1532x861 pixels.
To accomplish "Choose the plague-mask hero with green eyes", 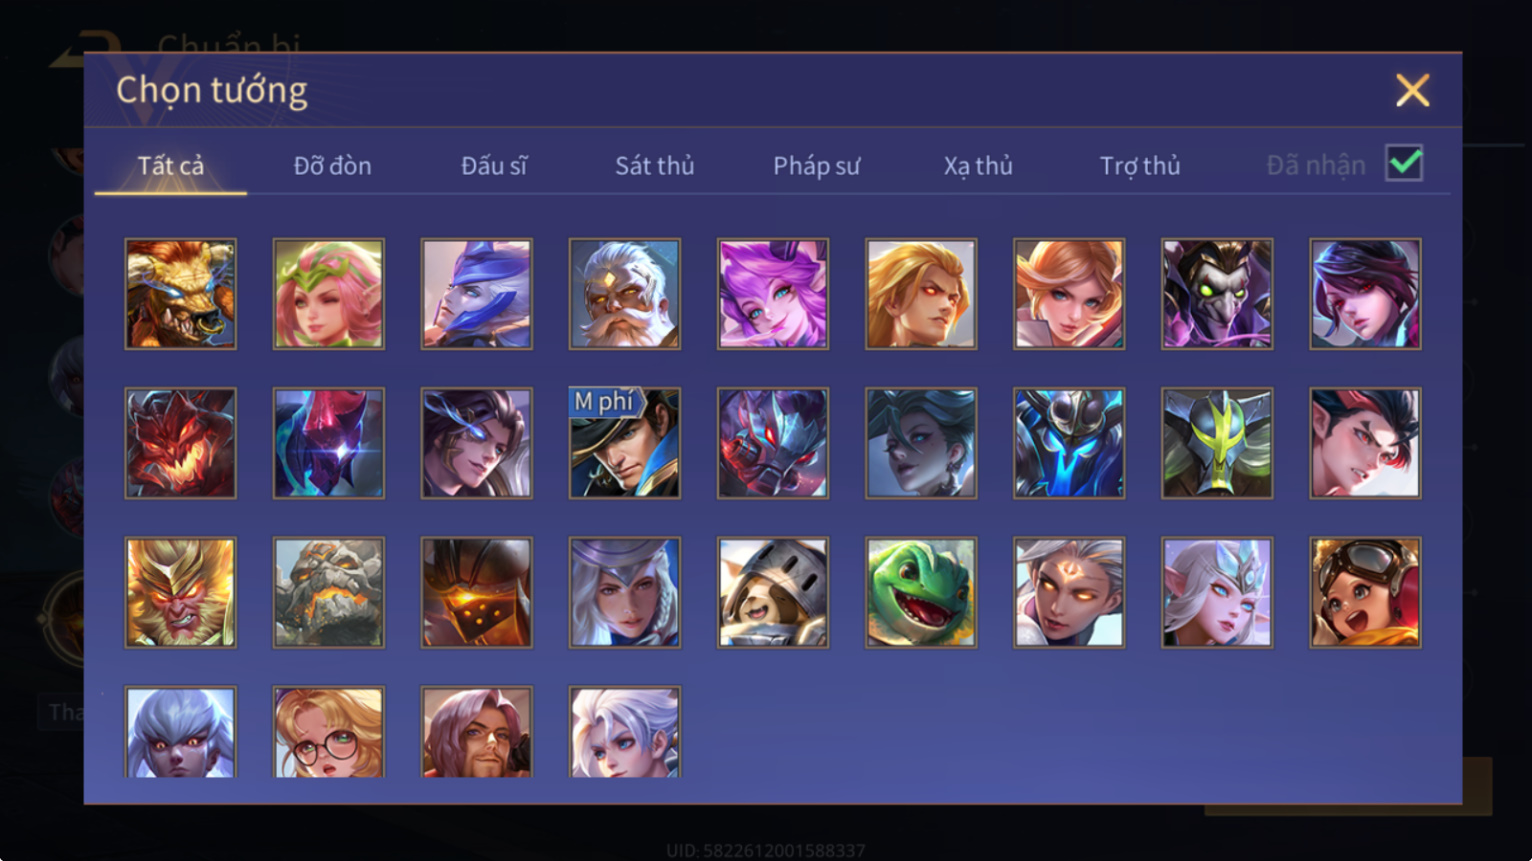I will [1217, 294].
